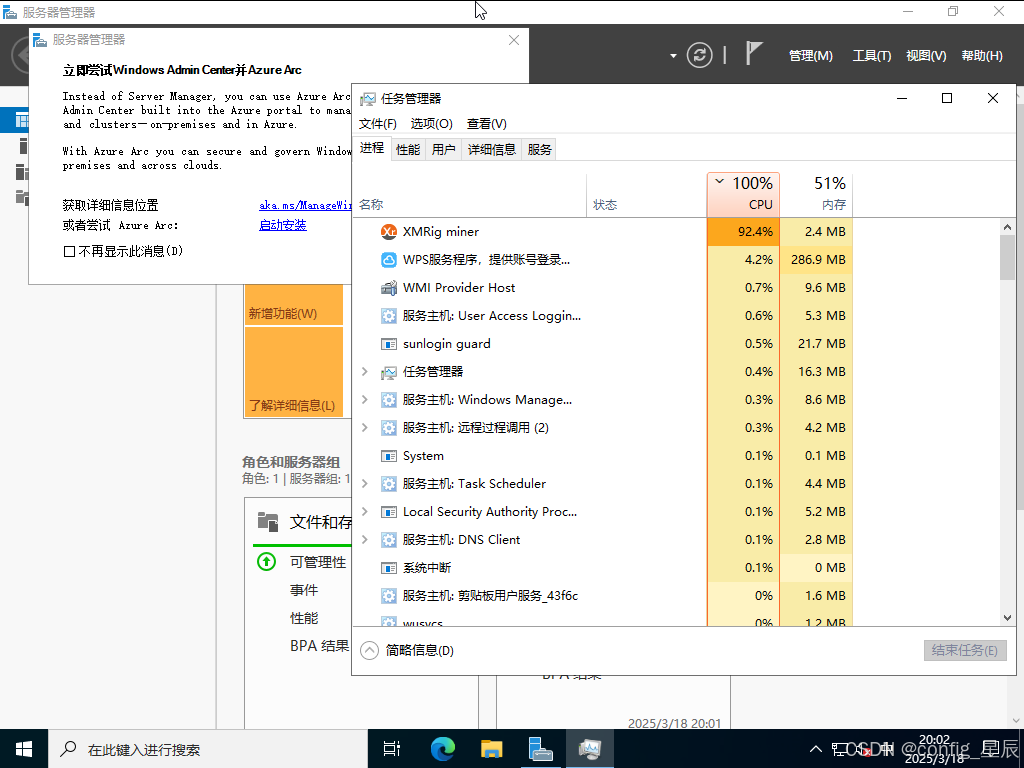Expand the 任务管理器 process group
This screenshot has height=768, width=1024.
coord(365,372)
